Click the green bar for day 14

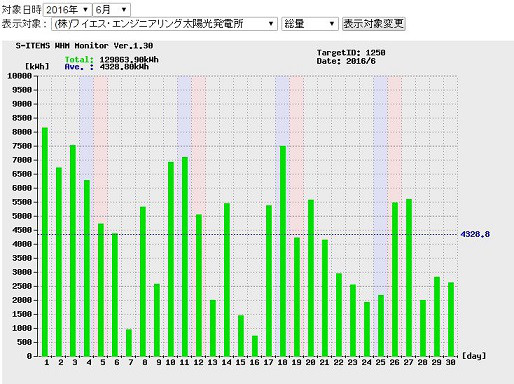tap(227, 280)
